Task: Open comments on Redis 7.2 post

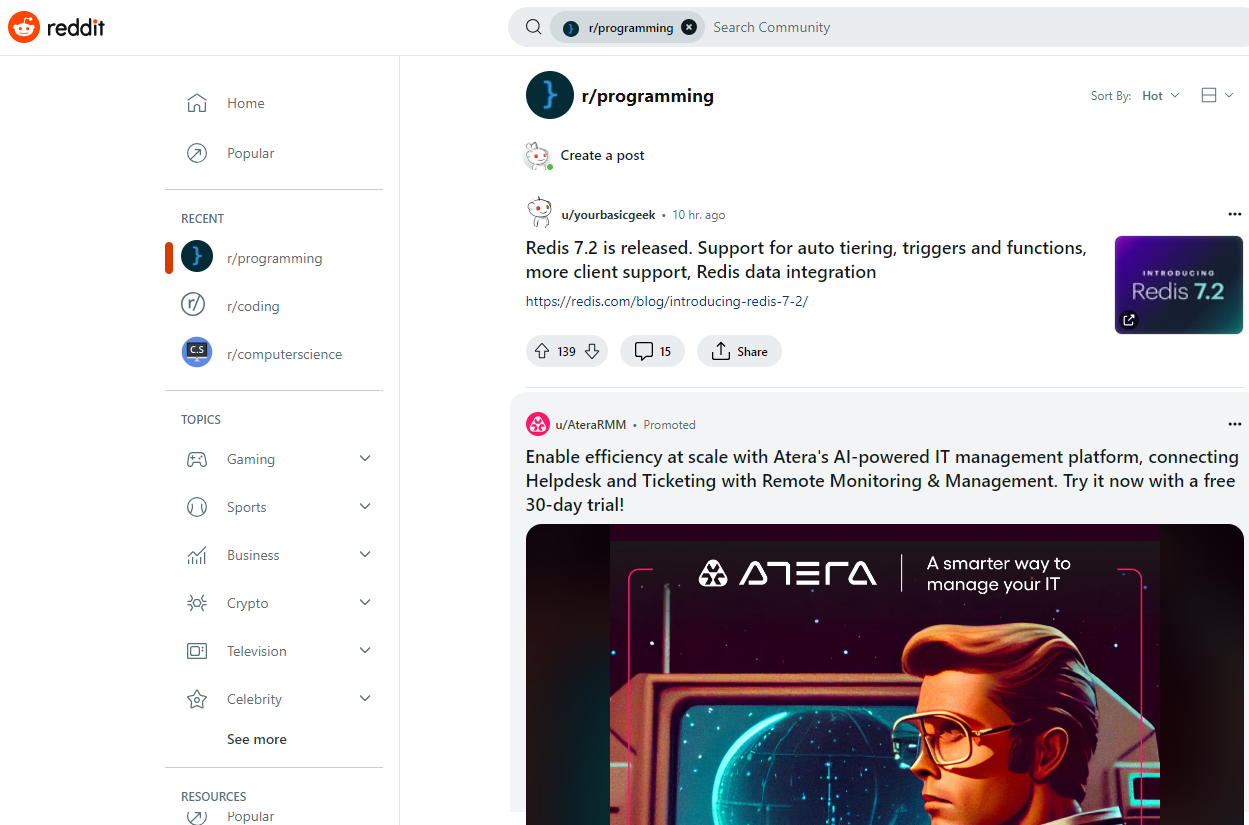Action: click(x=652, y=351)
